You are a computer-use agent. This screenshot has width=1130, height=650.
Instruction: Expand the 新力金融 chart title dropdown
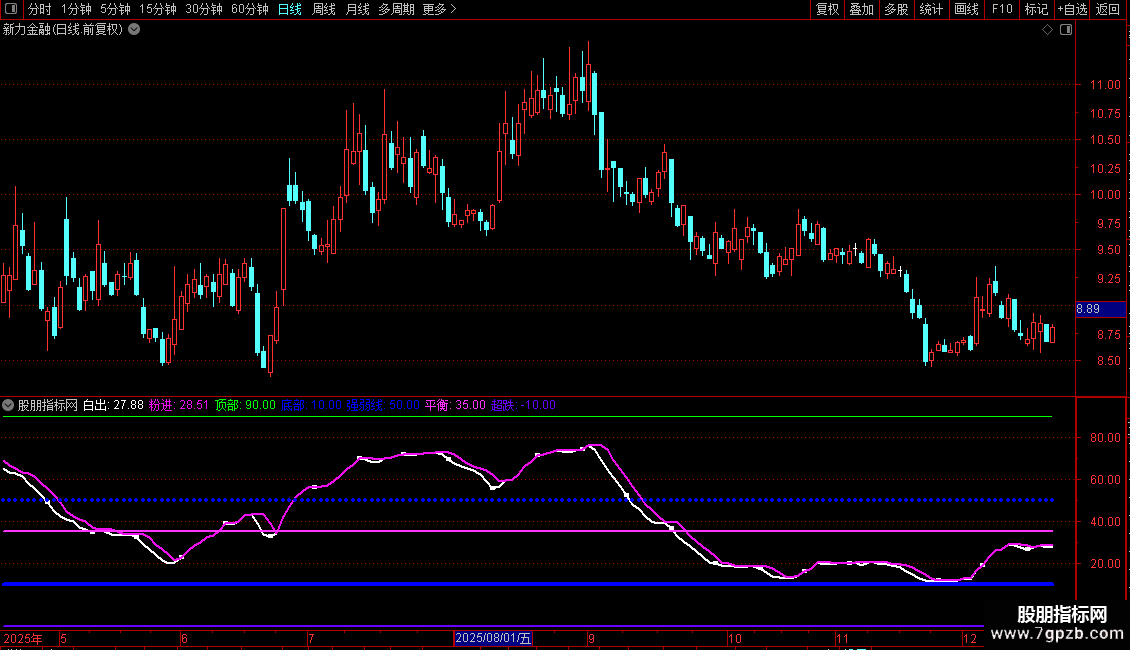(x=134, y=30)
